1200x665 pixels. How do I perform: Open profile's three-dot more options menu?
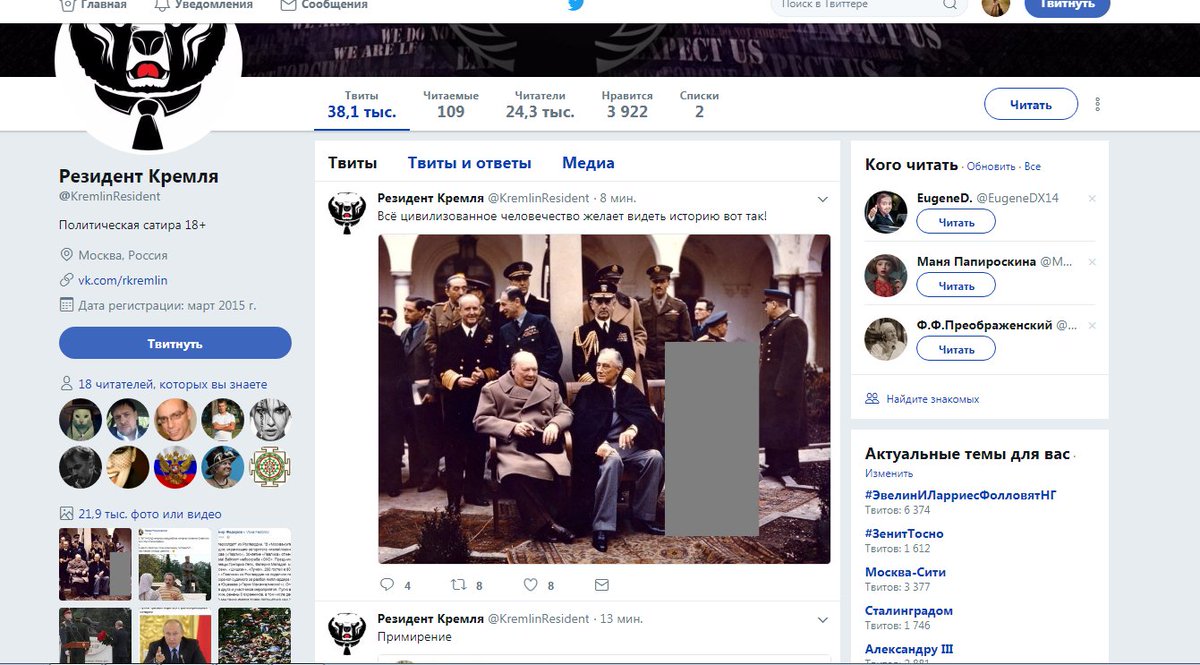[1098, 104]
